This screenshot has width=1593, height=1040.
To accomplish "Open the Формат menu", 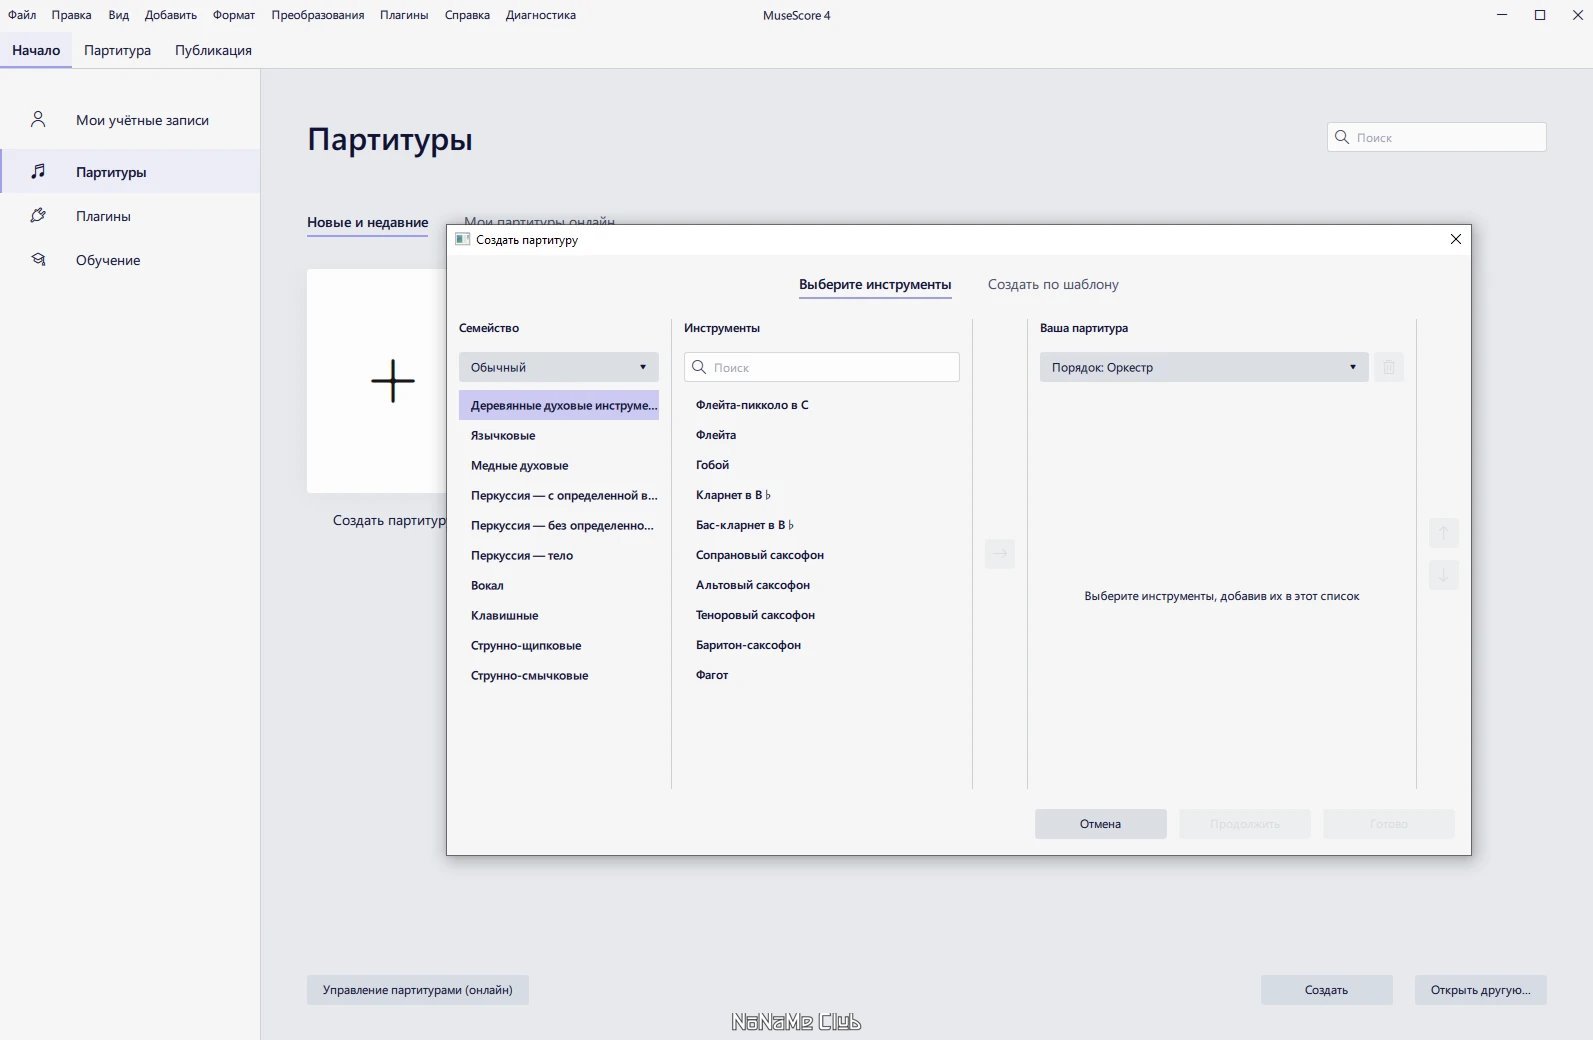I will [234, 15].
